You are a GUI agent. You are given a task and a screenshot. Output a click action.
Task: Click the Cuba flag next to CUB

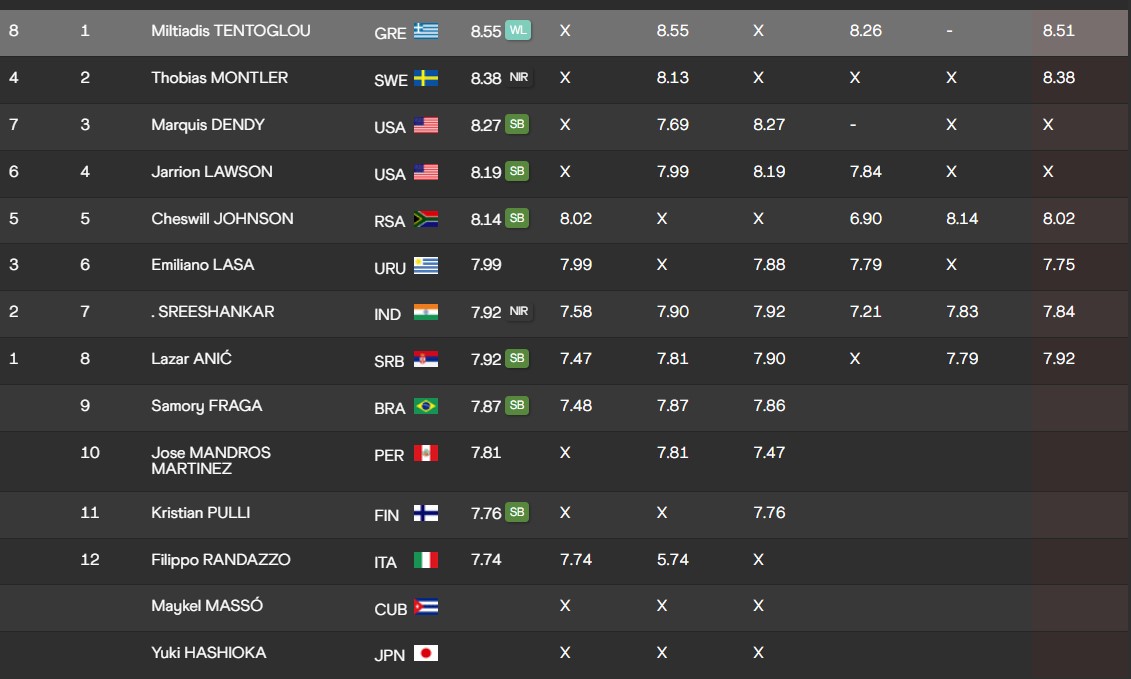(426, 607)
